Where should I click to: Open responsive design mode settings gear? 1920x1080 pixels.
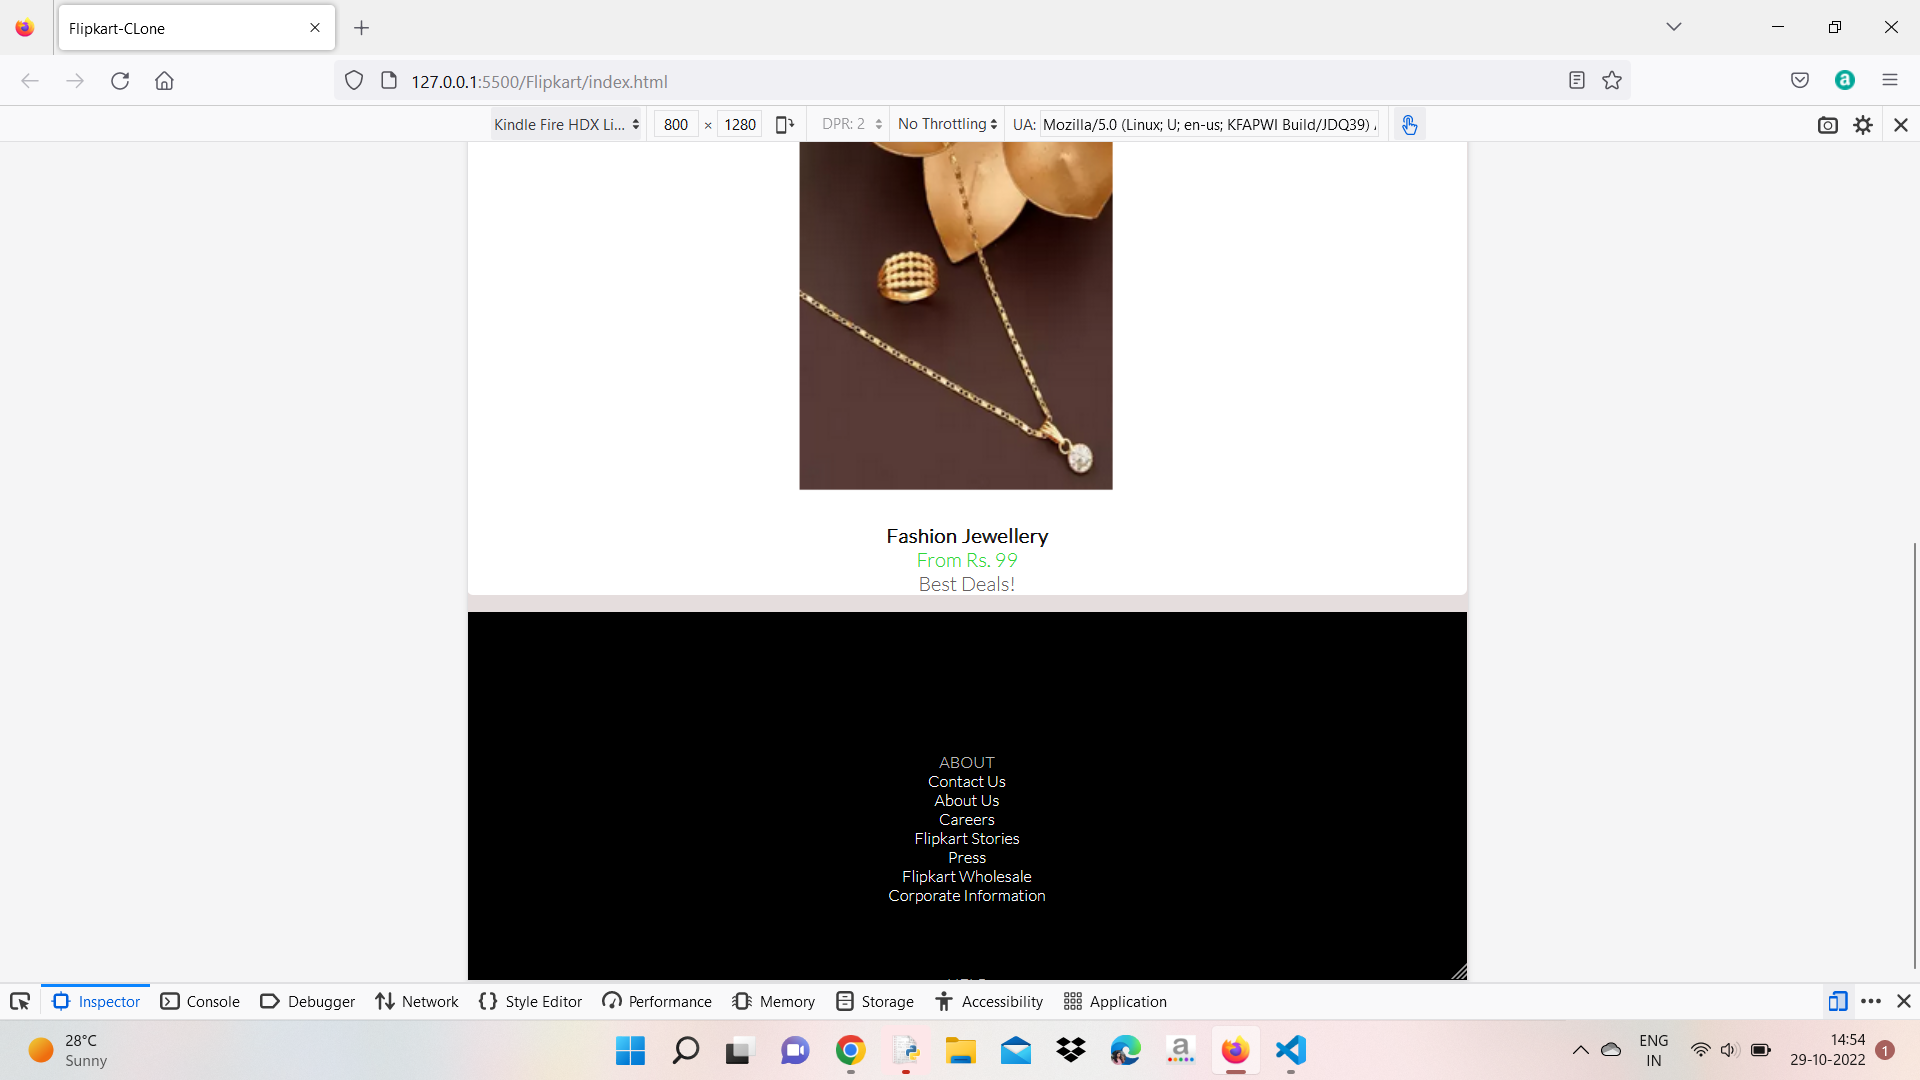(1864, 124)
